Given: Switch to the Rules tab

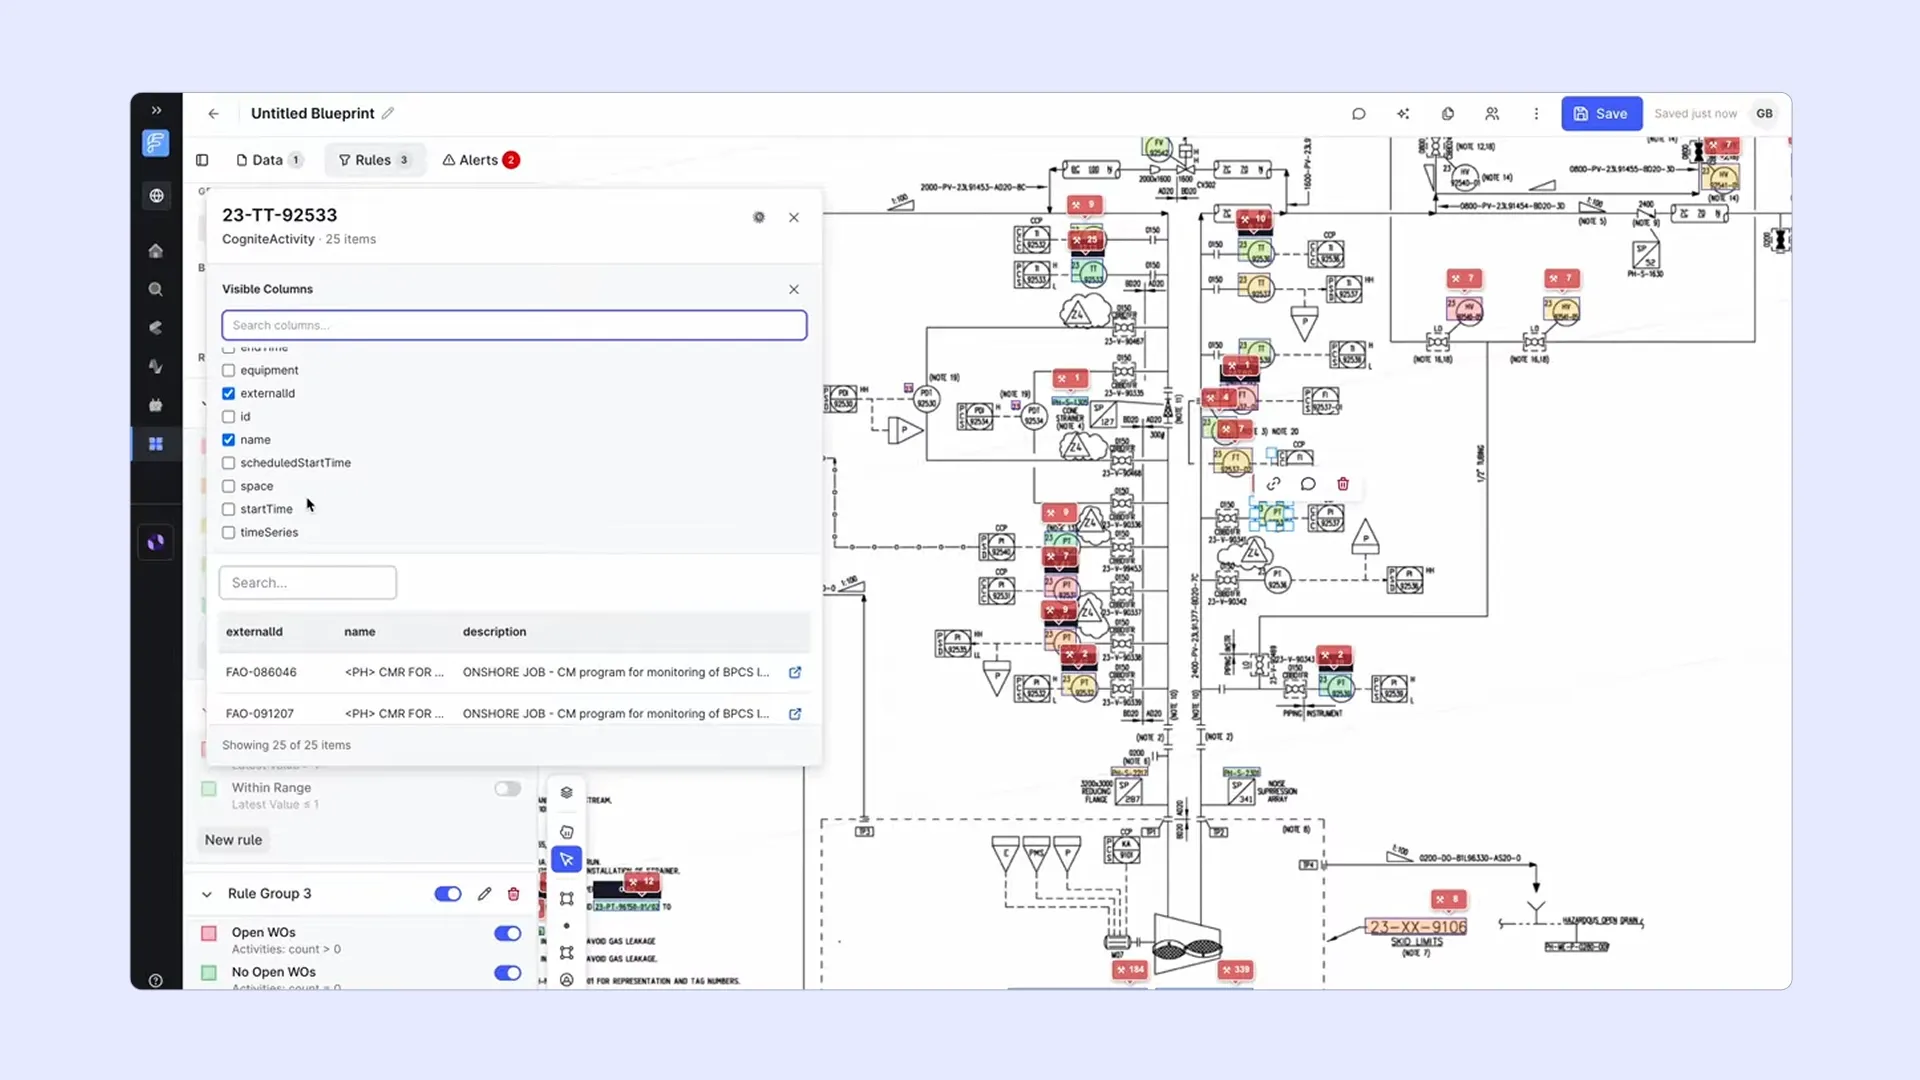Looking at the screenshot, I should (374, 160).
